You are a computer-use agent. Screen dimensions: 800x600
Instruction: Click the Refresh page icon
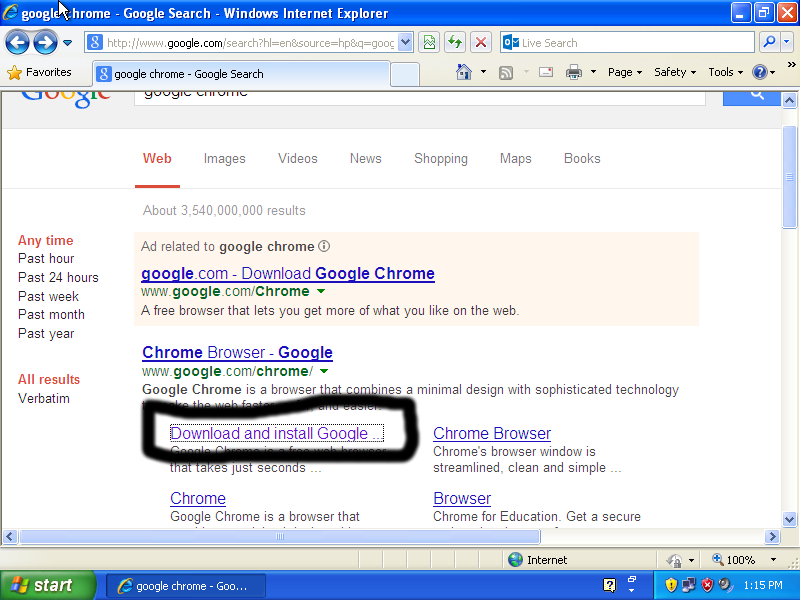coord(455,43)
